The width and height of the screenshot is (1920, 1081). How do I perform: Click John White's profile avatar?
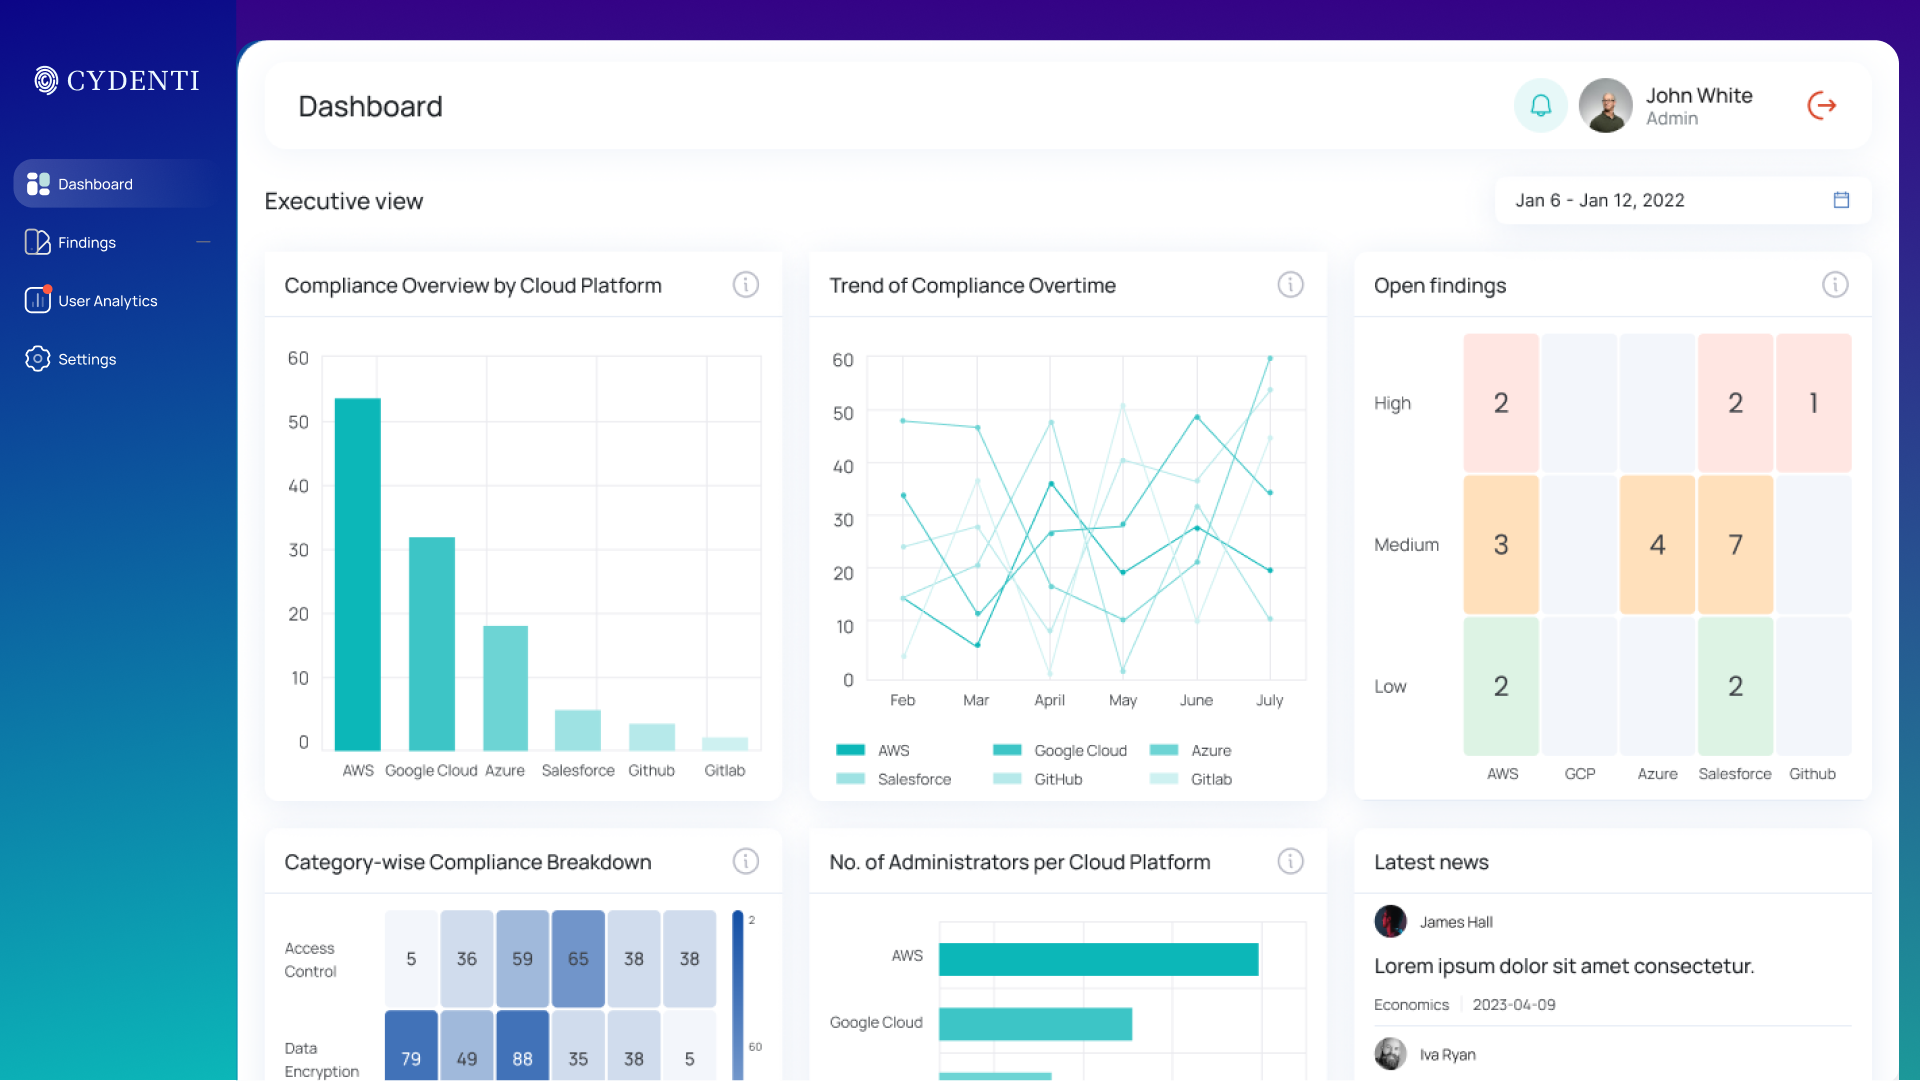click(1606, 105)
